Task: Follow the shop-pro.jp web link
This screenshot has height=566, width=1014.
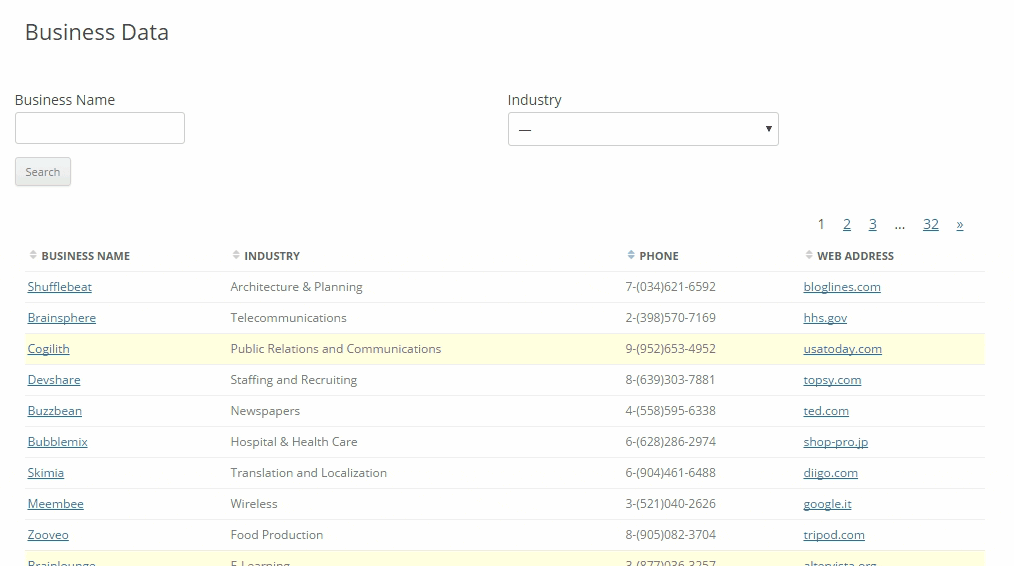Action: pyautogui.click(x=835, y=442)
